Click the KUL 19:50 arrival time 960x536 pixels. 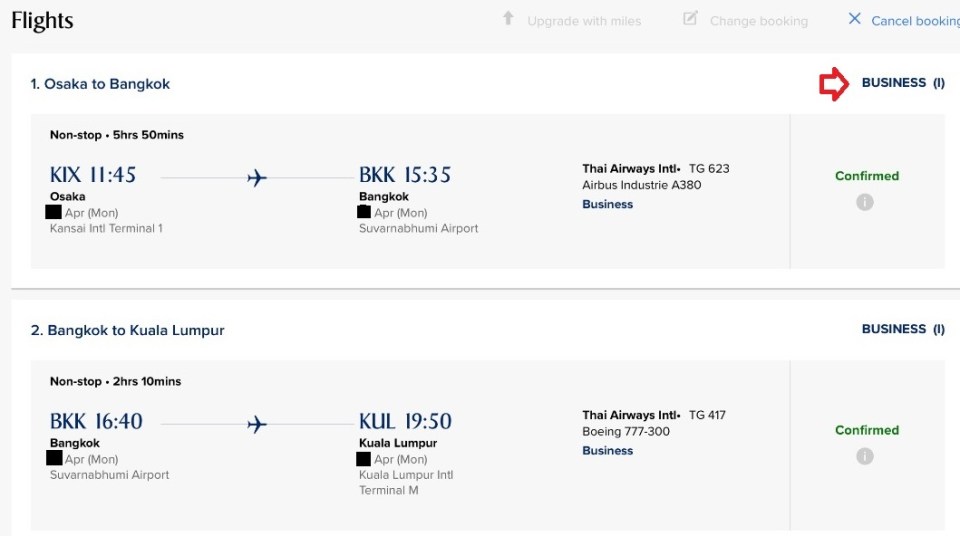(405, 421)
